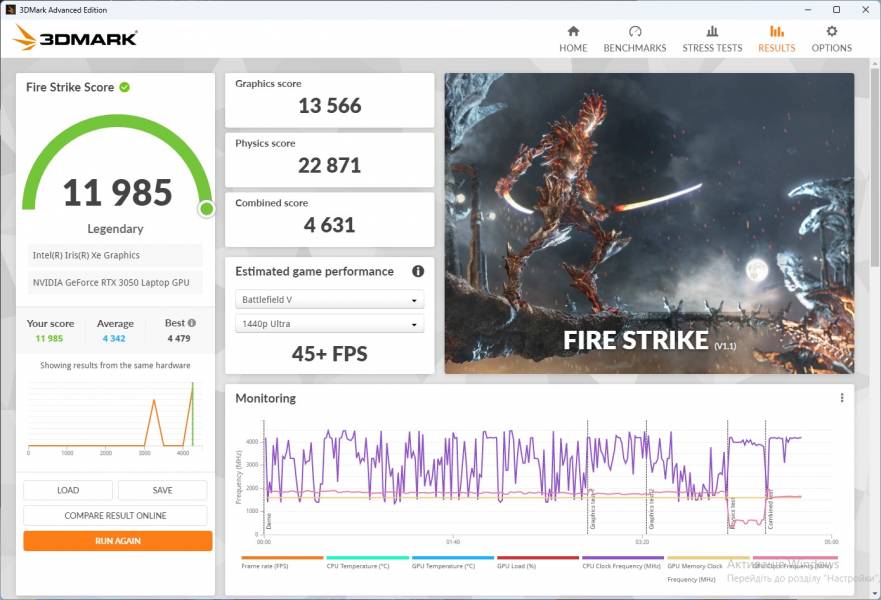The width and height of the screenshot is (881, 600).
Task: Click Average score value 4 342
Action: (114, 338)
